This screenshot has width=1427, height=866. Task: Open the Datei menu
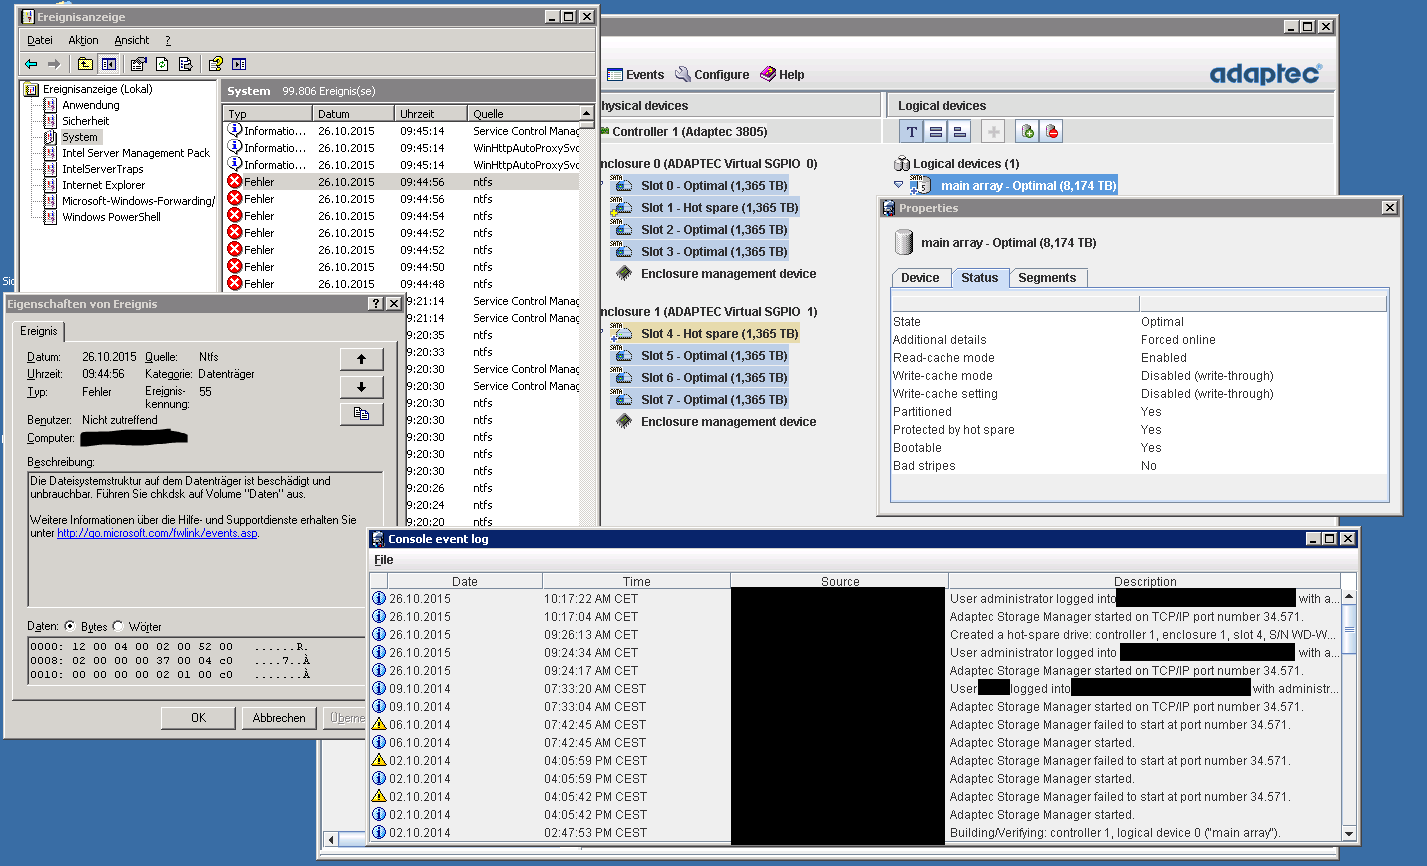point(40,40)
